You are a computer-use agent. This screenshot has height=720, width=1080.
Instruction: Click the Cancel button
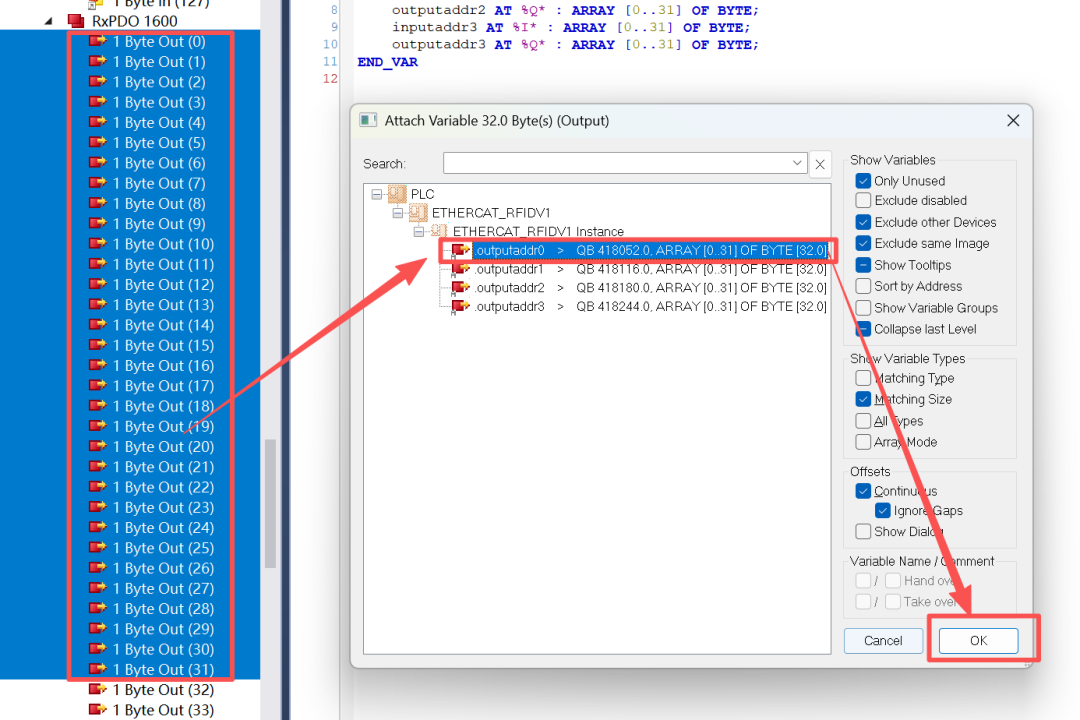883,641
